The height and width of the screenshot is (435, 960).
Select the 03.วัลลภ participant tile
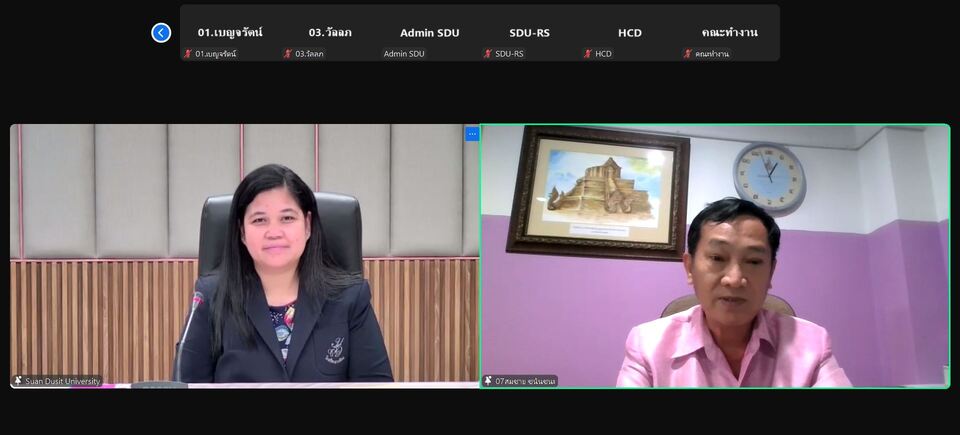[330, 32]
